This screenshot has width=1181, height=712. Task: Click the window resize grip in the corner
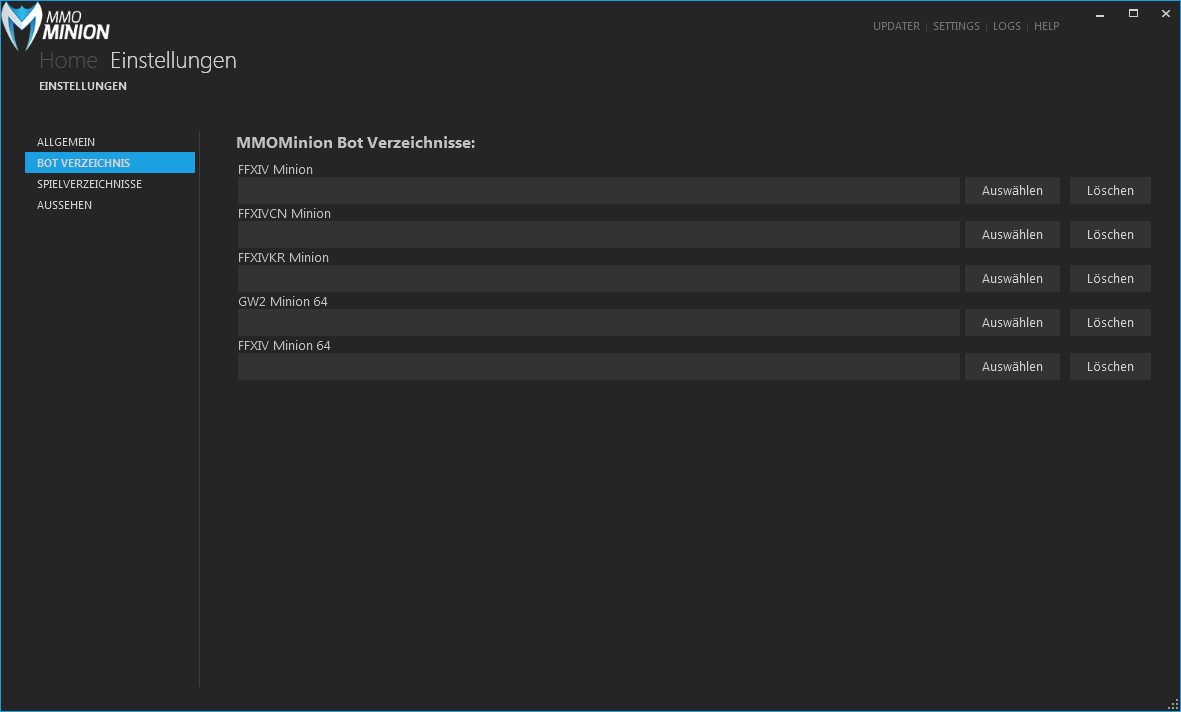1173,704
